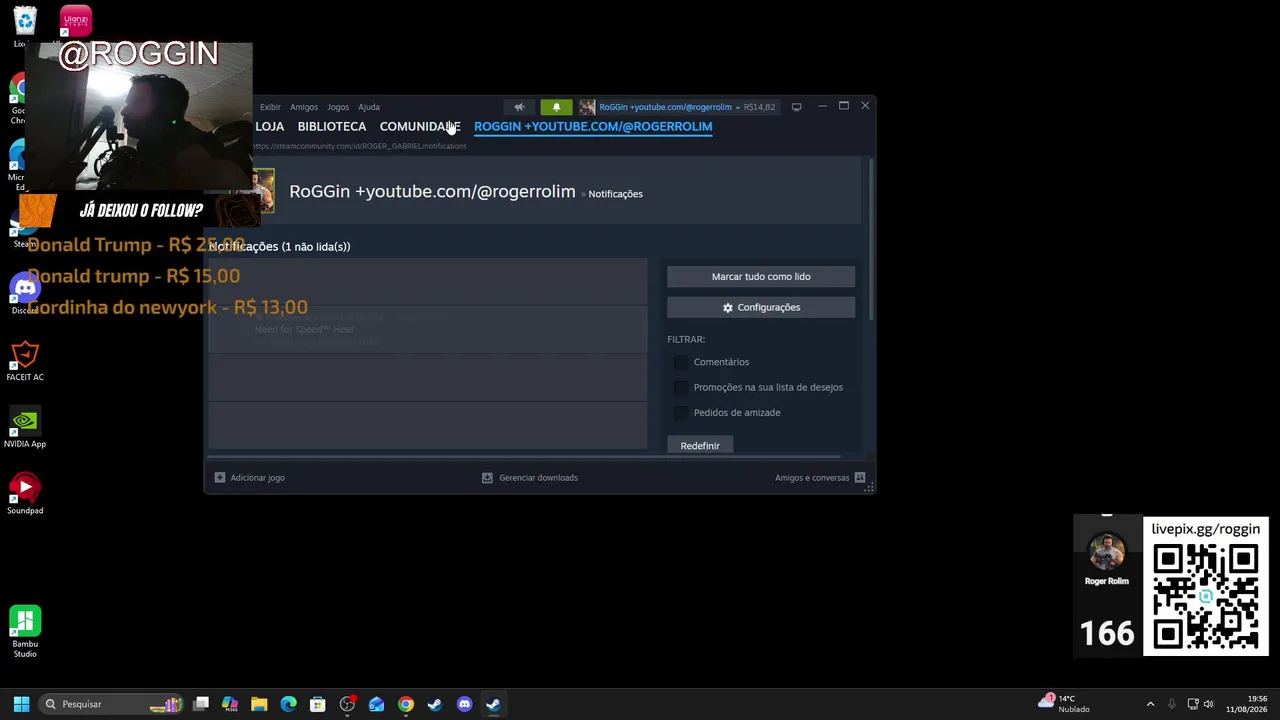
Task: Show hidden icons in system tray
Action: pos(1150,704)
